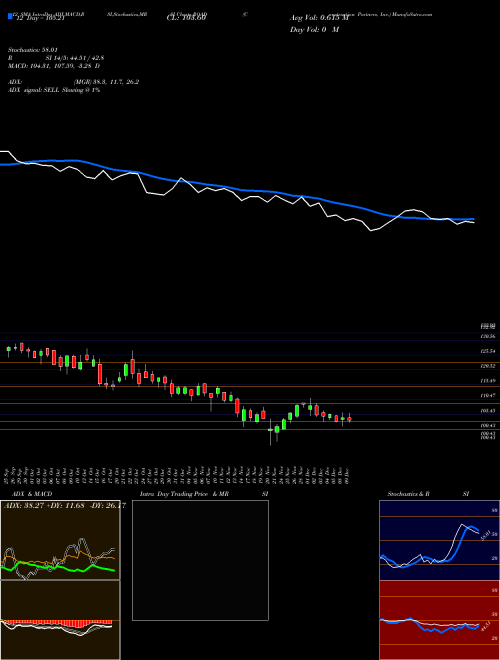Select the 'Day Vol: 0 M' label
Image resolution: width=500 pixels, height=660 pixels.
coord(314,30)
